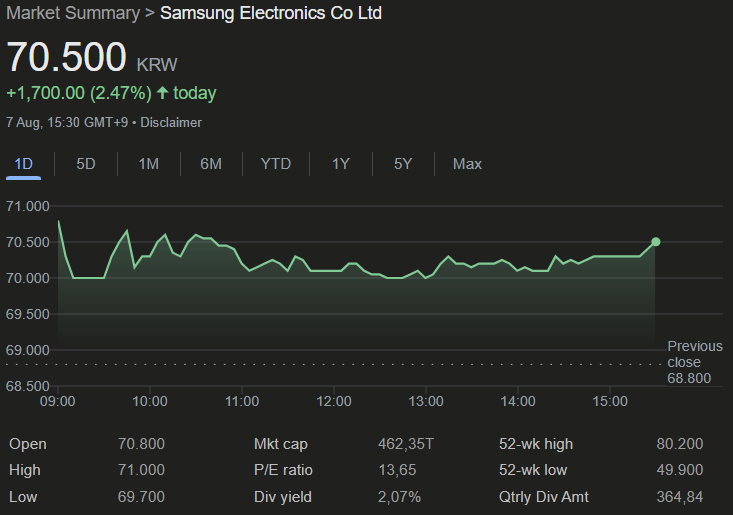Click the Div yield label

[x=283, y=497]
